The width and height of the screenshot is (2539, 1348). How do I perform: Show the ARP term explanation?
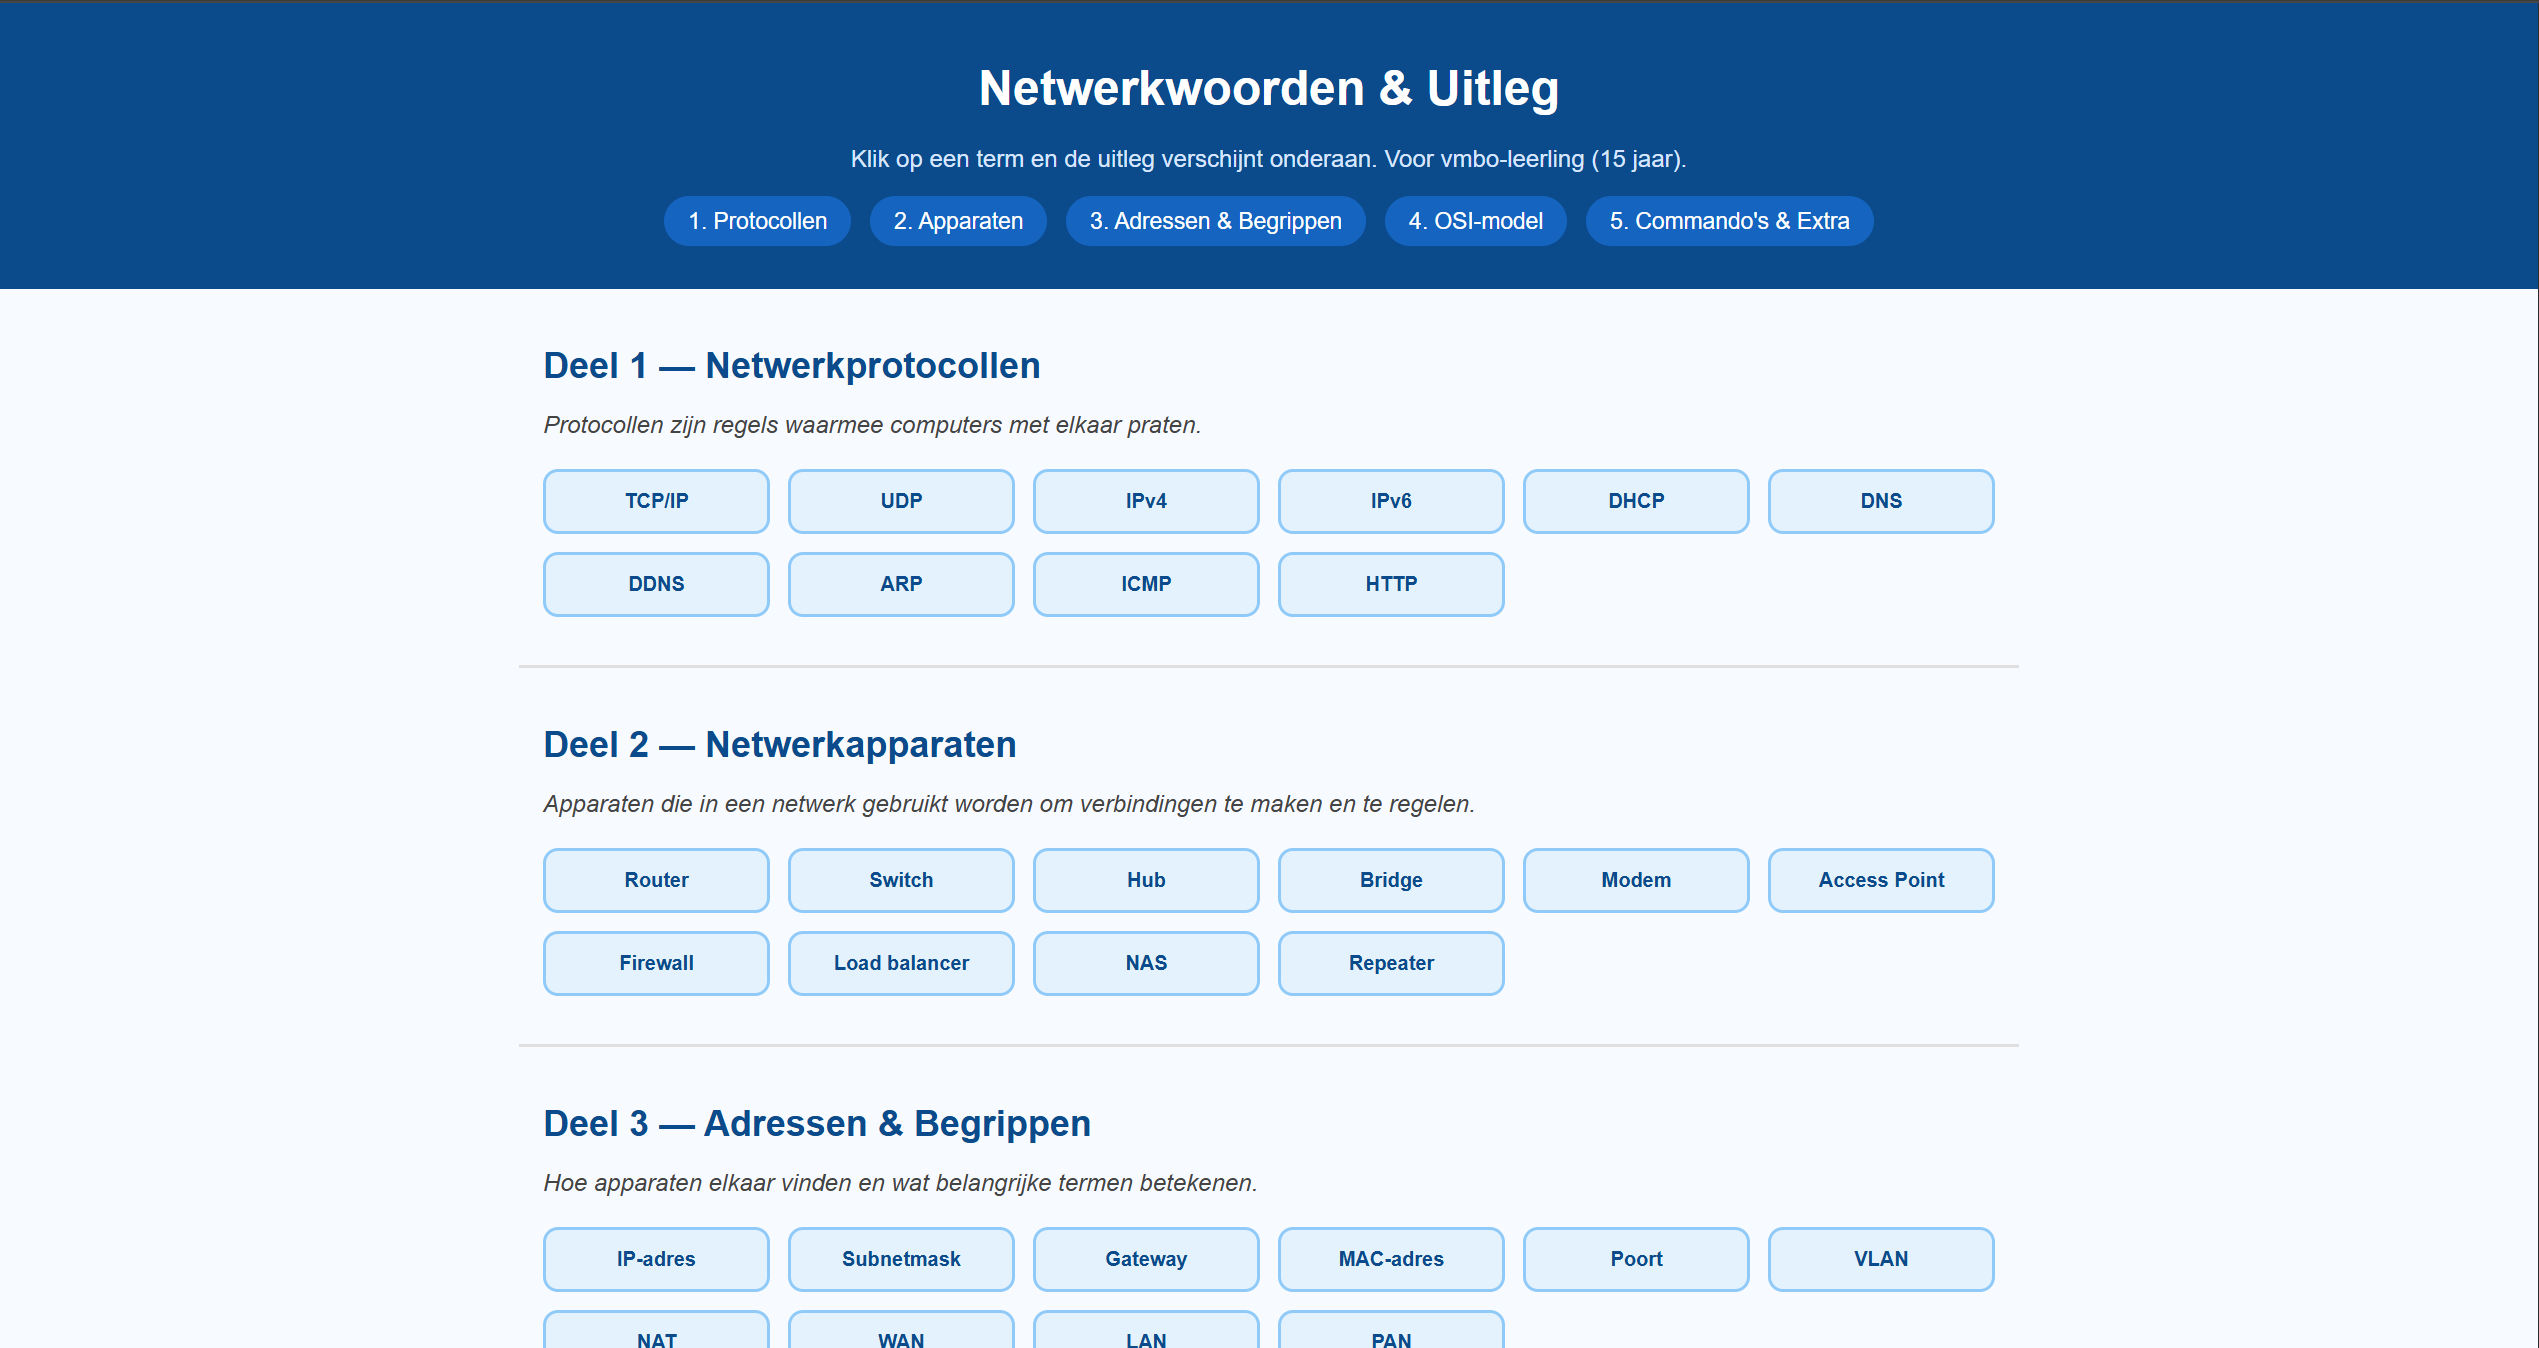pyautogui.click(x=901, y=584)
